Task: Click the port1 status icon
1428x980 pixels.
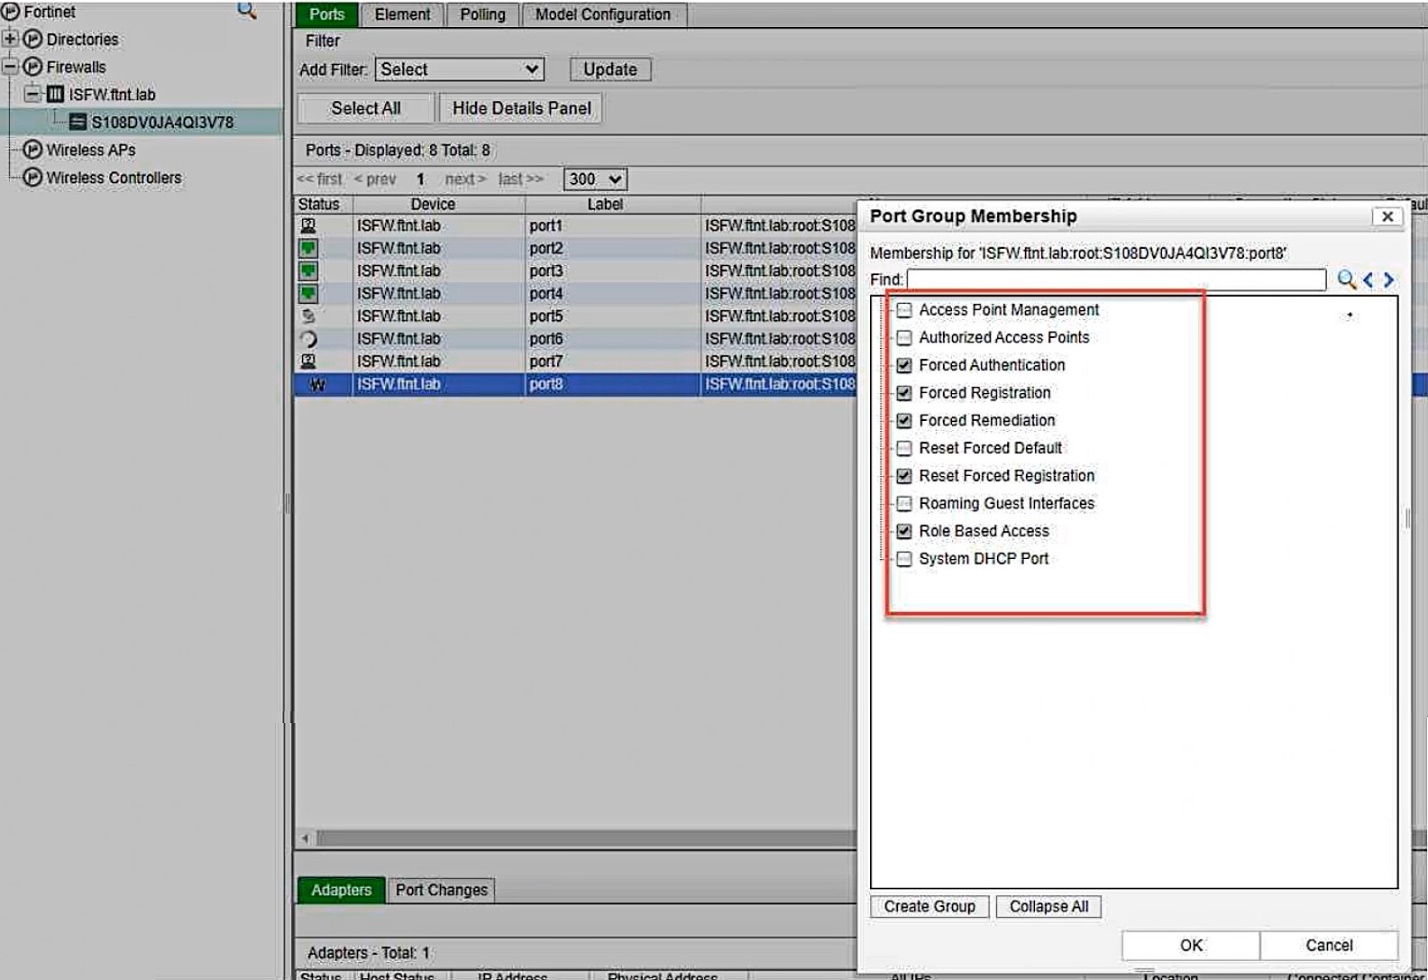Action: pyautogui.click(x=309, y=226)
